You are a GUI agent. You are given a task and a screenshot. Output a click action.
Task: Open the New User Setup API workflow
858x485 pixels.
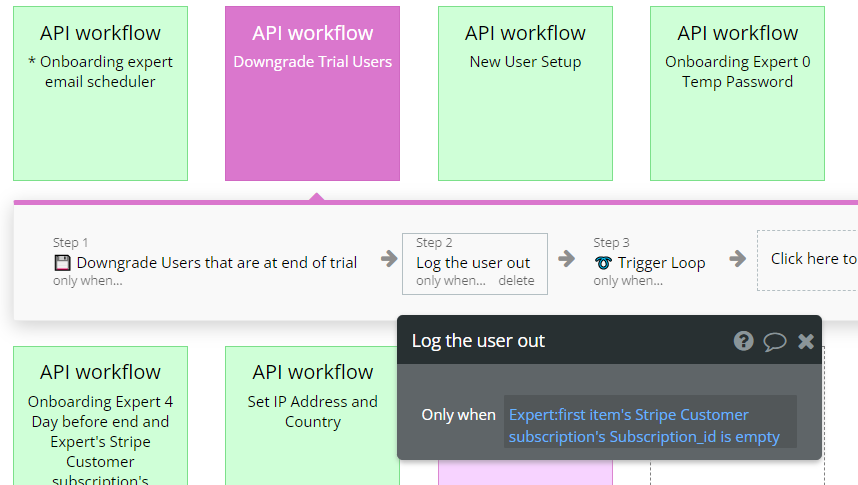pyautogui.click(x=525, y=93)
